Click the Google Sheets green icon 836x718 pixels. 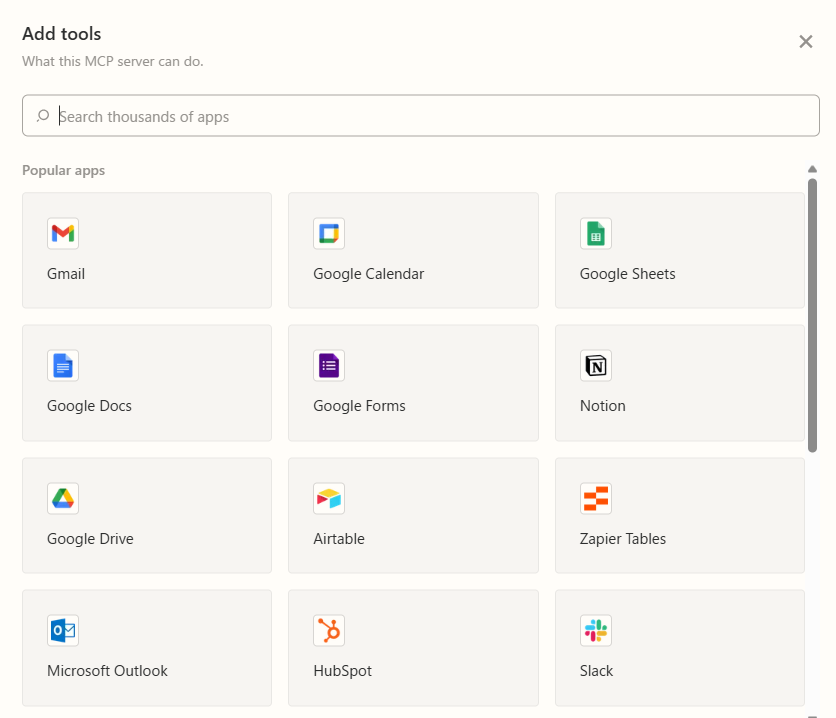coord(596,233)
